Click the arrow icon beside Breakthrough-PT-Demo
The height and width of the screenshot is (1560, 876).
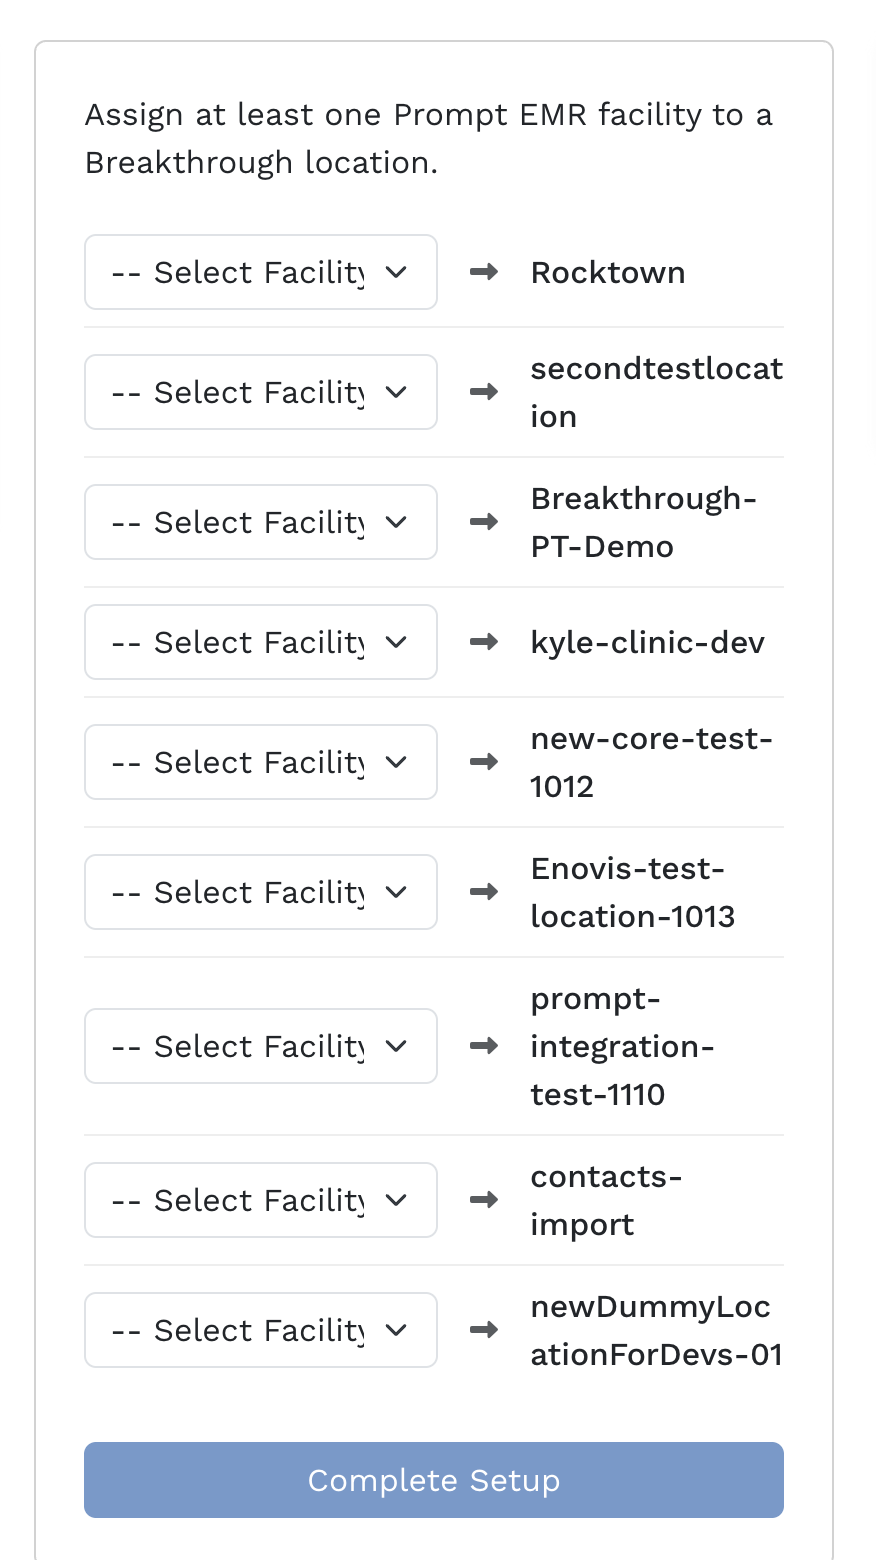click(484, 522)
